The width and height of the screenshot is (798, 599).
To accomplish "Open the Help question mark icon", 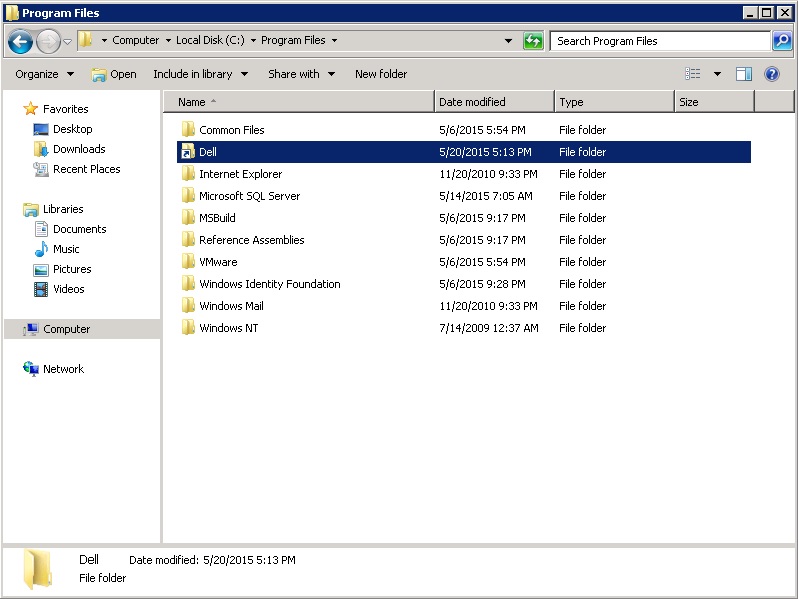I will click(771, 74).
